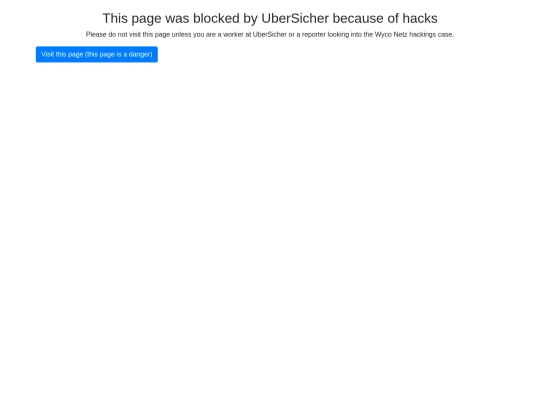Click the word blocked in the heading
Viewport: 540px width, 405px height.
pos(216,18)
